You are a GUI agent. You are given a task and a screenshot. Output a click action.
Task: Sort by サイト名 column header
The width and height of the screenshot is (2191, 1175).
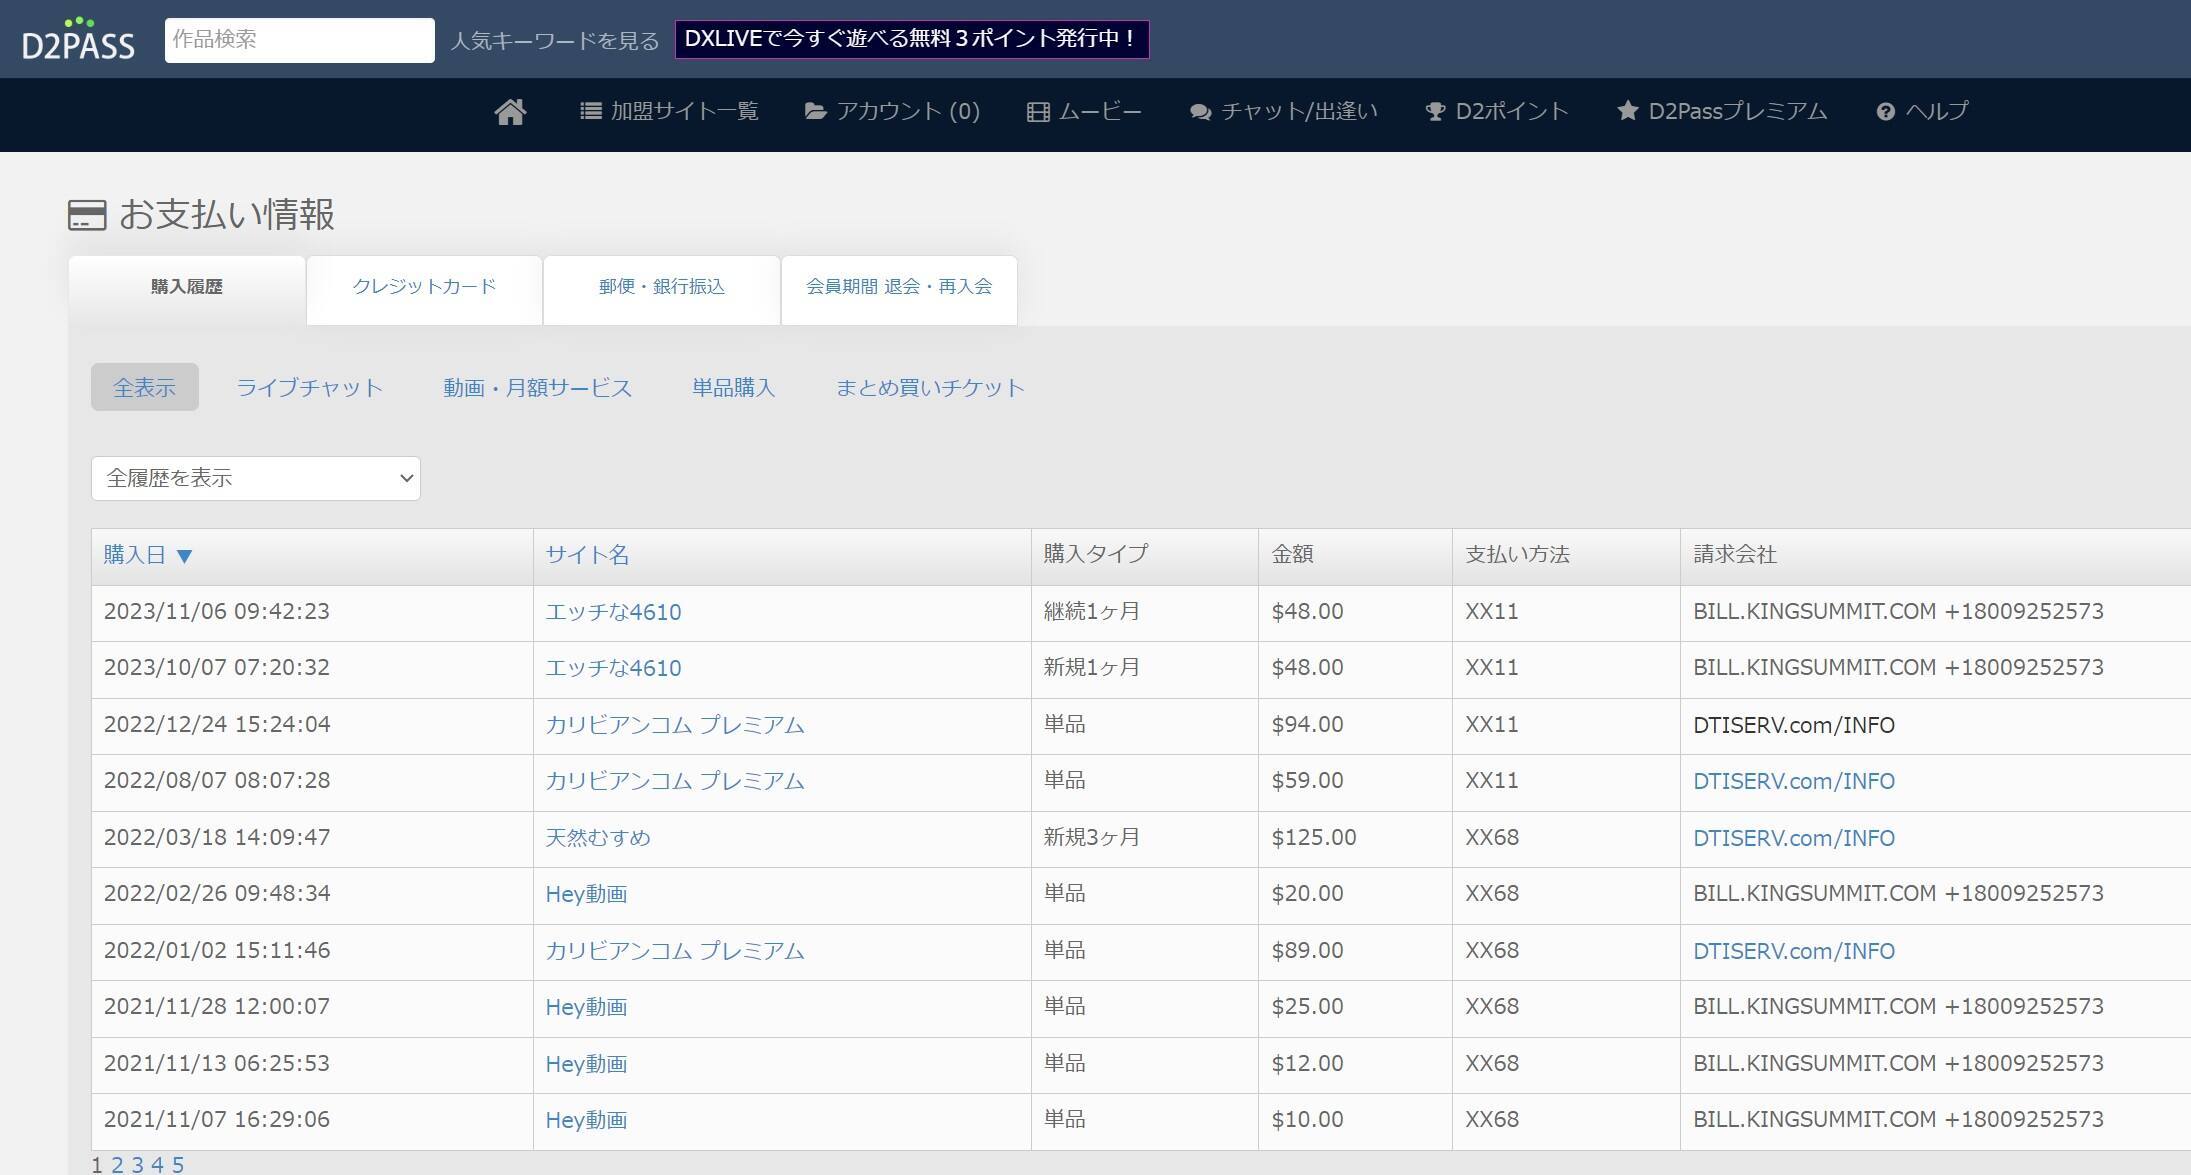coord(587,555)
